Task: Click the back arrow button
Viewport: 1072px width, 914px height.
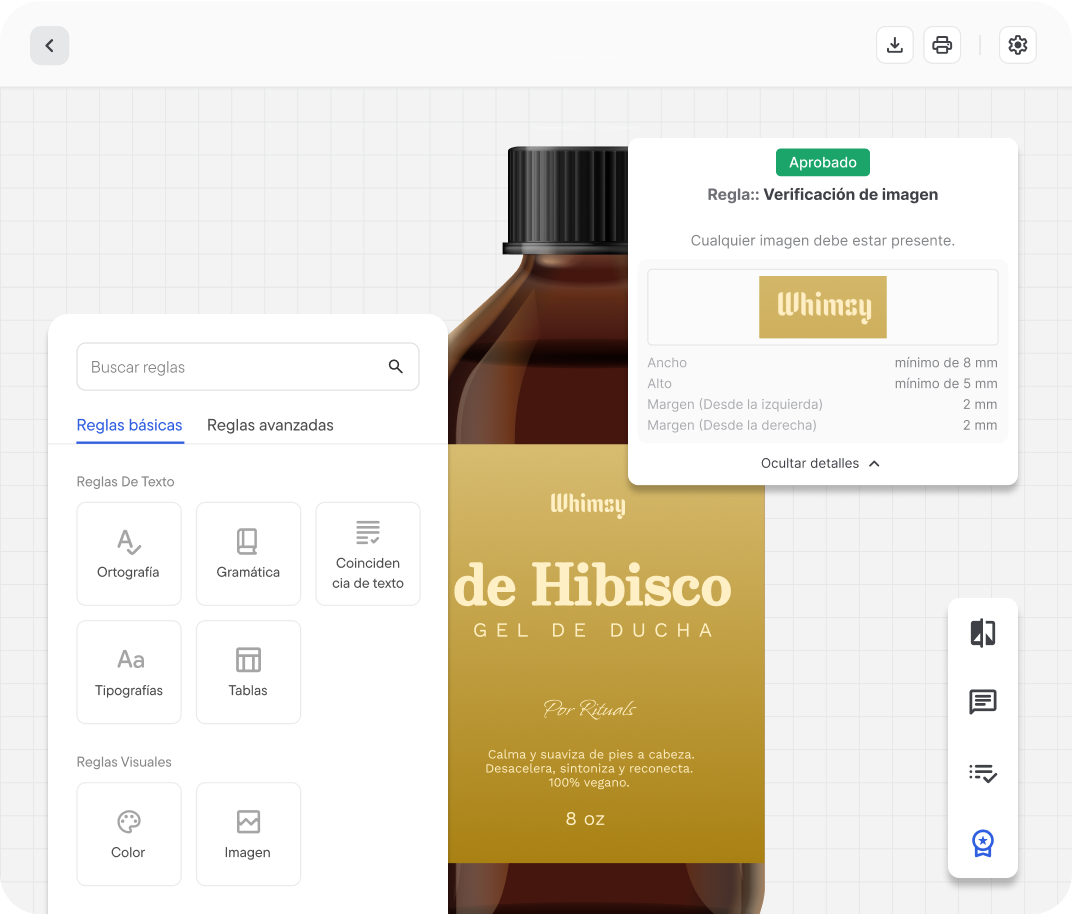Action: tap(49, 46)
